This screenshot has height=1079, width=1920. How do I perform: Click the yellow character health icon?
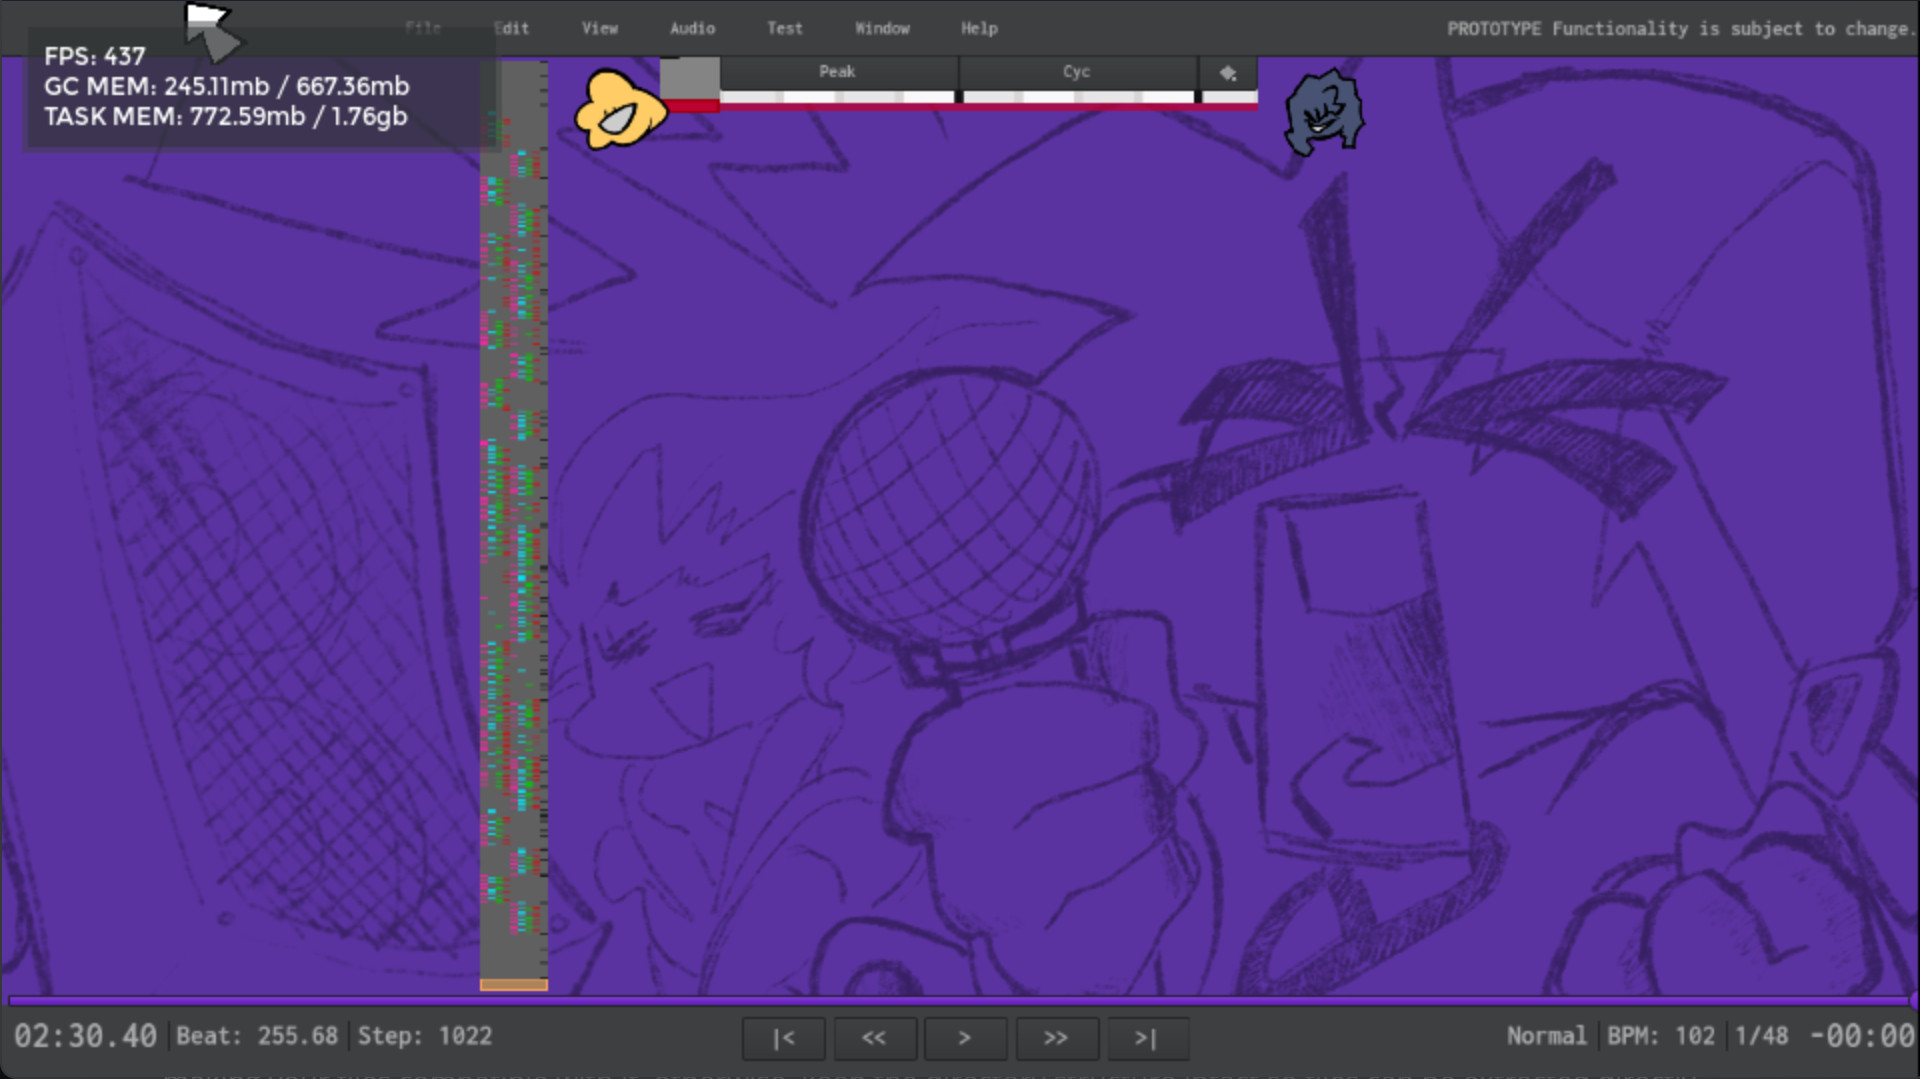click(620, 110)
